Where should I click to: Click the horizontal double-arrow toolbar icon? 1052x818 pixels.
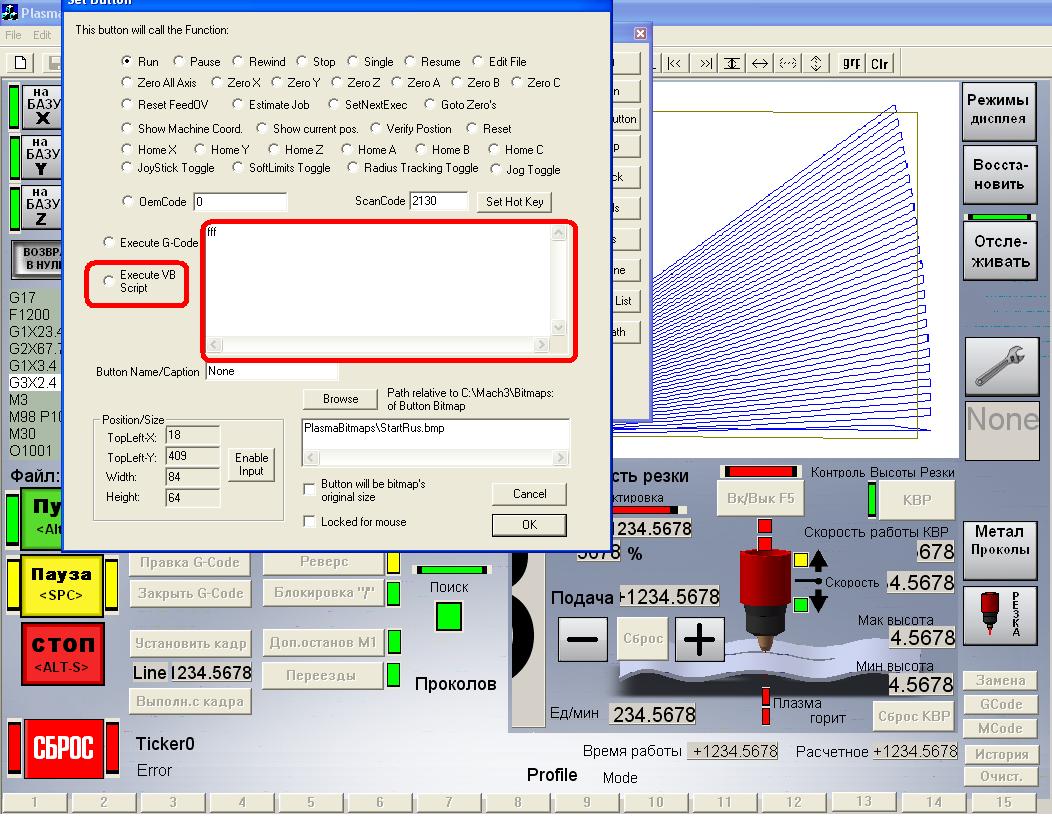tap(759, 64)
